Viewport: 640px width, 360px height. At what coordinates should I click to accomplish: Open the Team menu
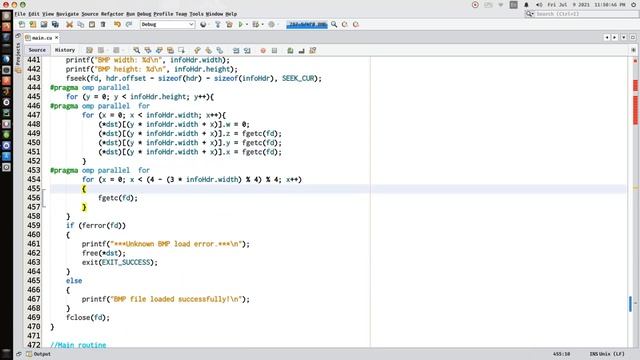(x=181, y=14)
